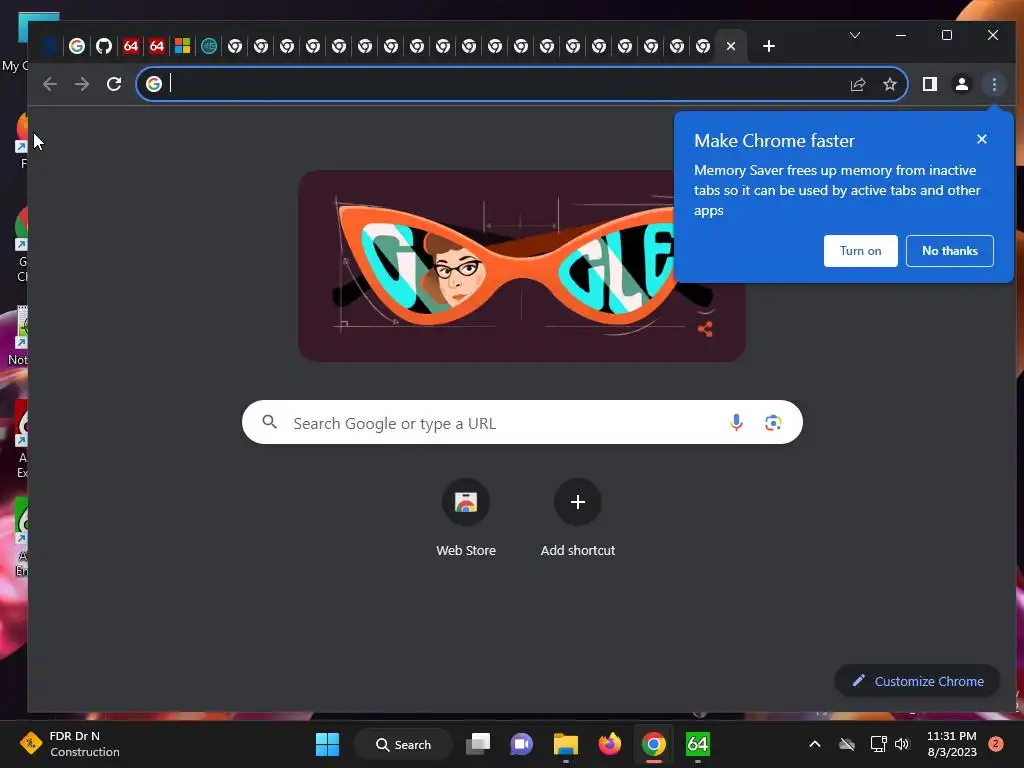Open the Windows Start menu
This screenshot has width=1024, height=768.
pos(327,744)
